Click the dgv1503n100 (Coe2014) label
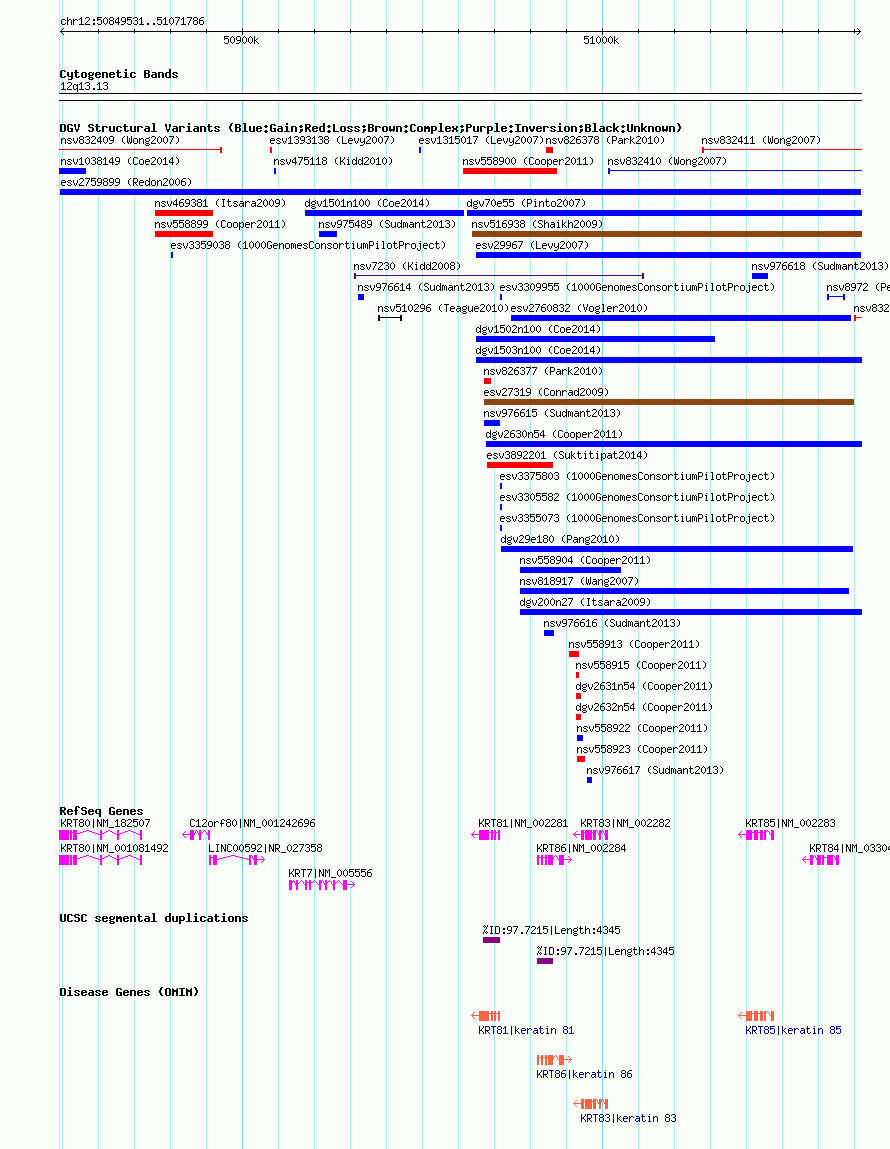 coord(538,351)
